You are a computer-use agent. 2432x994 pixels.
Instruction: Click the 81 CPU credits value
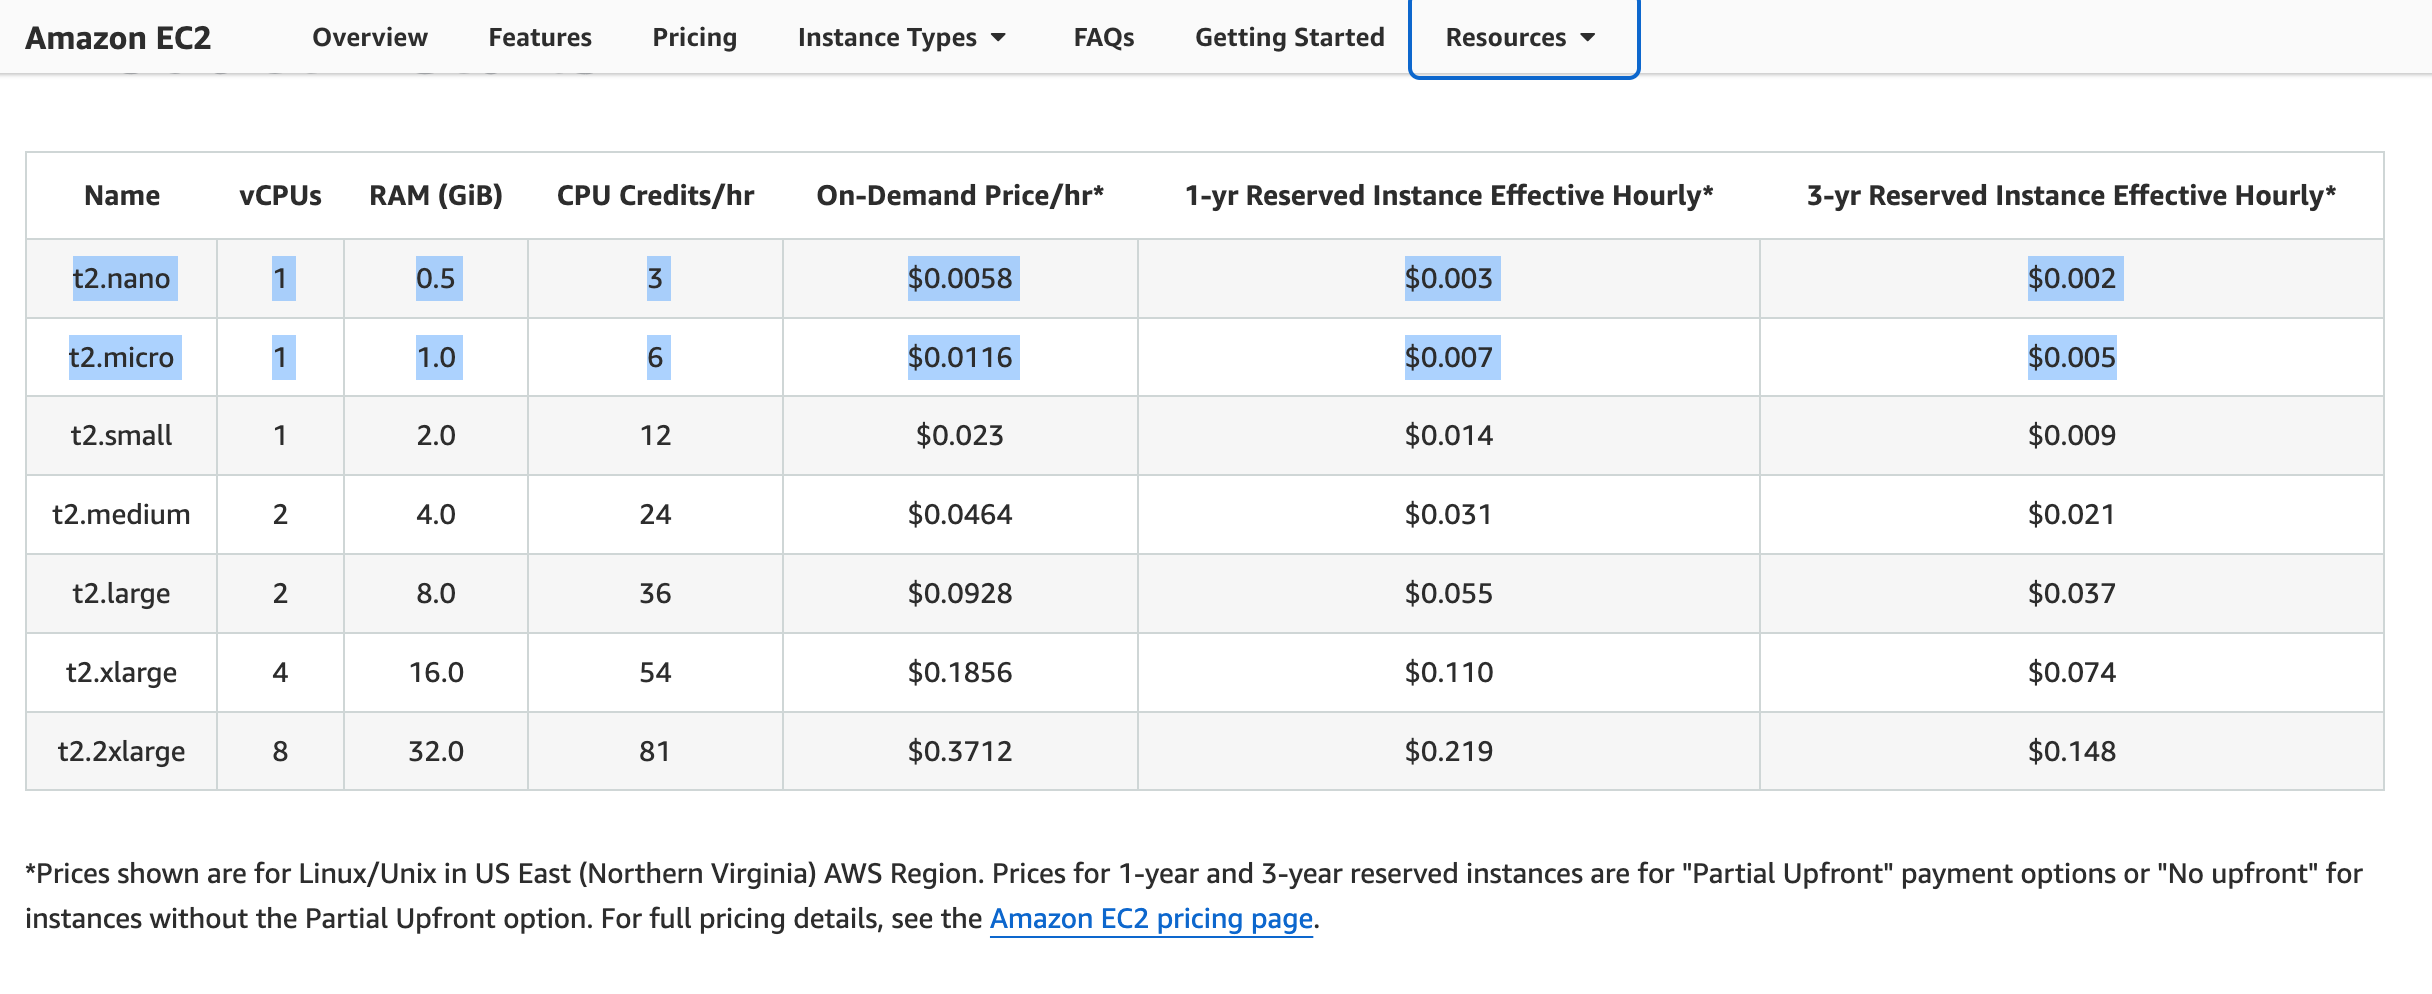pos(655,751)
